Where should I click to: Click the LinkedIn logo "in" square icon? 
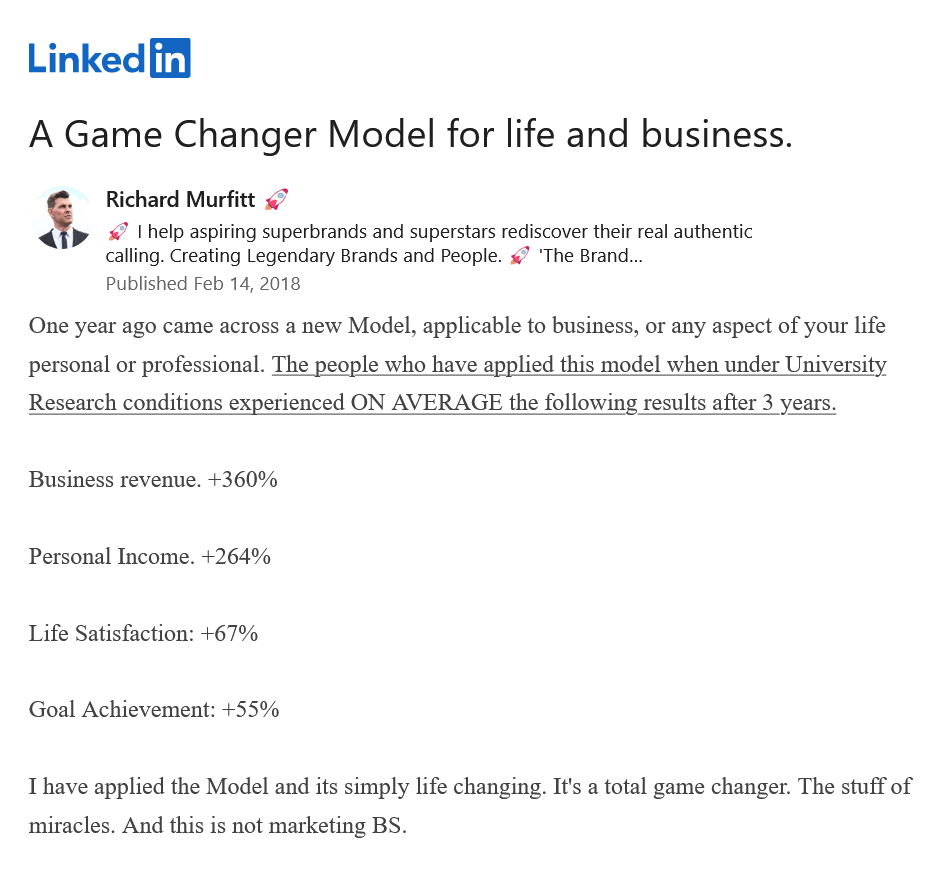(x=170, y=58)
